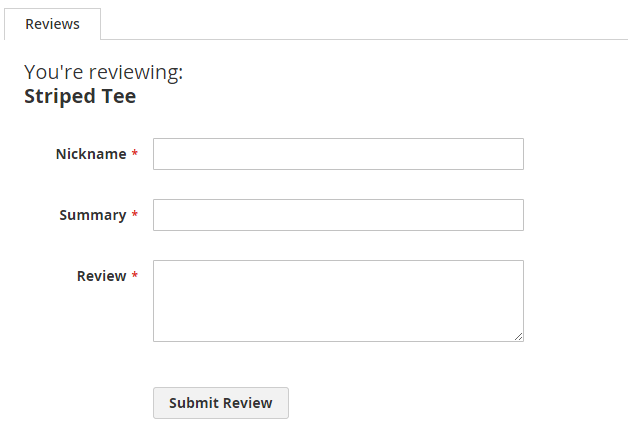Click the Nickname field label

coord(91,154)
